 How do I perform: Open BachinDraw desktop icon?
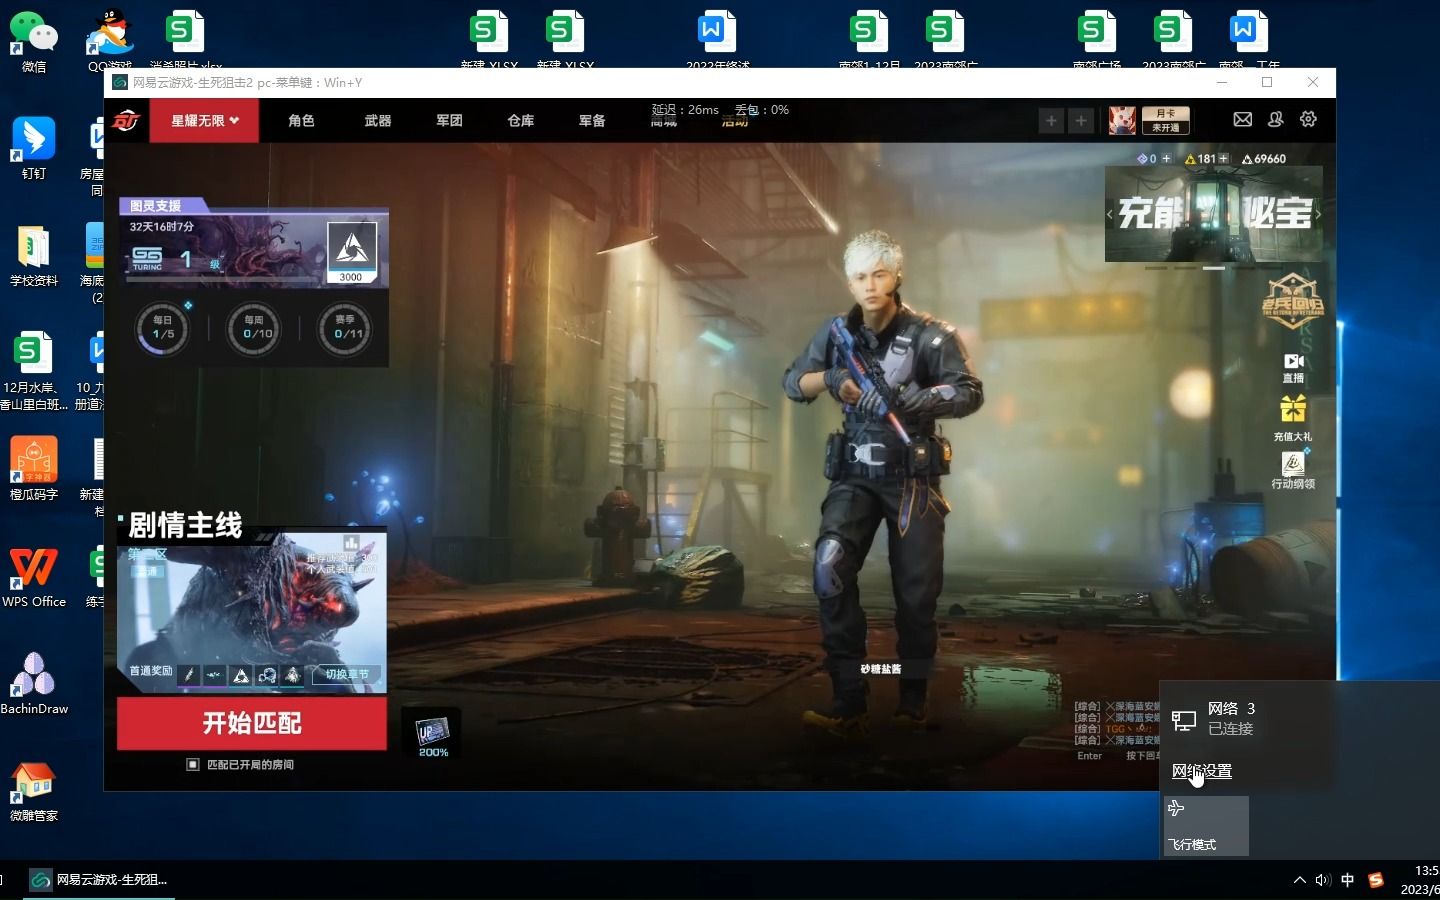click(34, 684)
